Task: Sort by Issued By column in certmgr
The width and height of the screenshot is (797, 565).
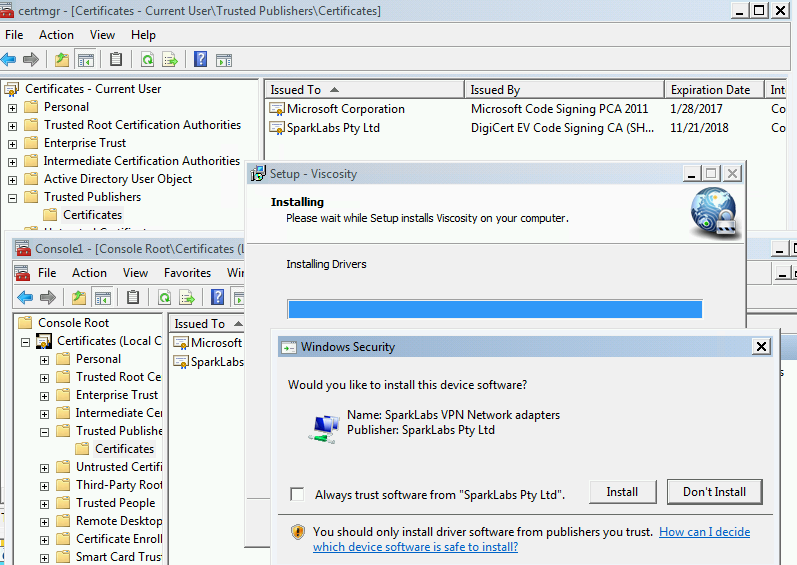Action: click(x=564, y=89)
